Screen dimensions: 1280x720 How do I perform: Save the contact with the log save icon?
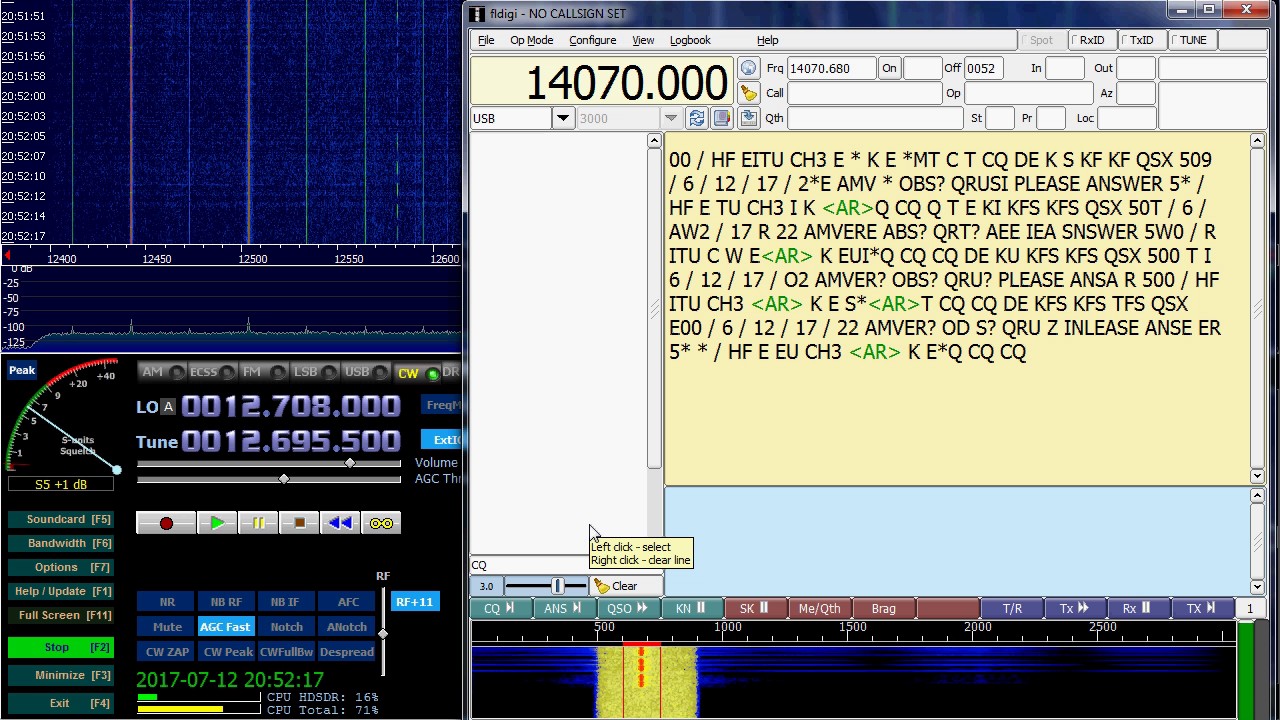(748, 118)
